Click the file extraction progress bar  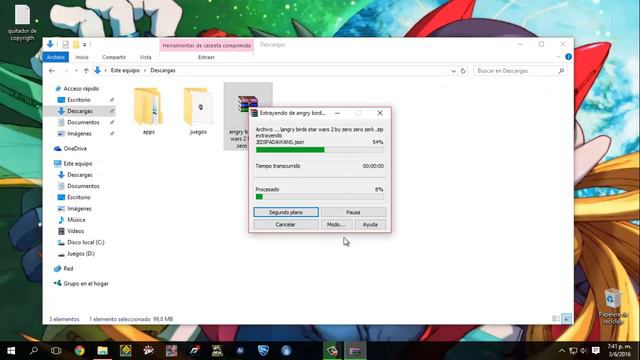click(x=320, y=150)
